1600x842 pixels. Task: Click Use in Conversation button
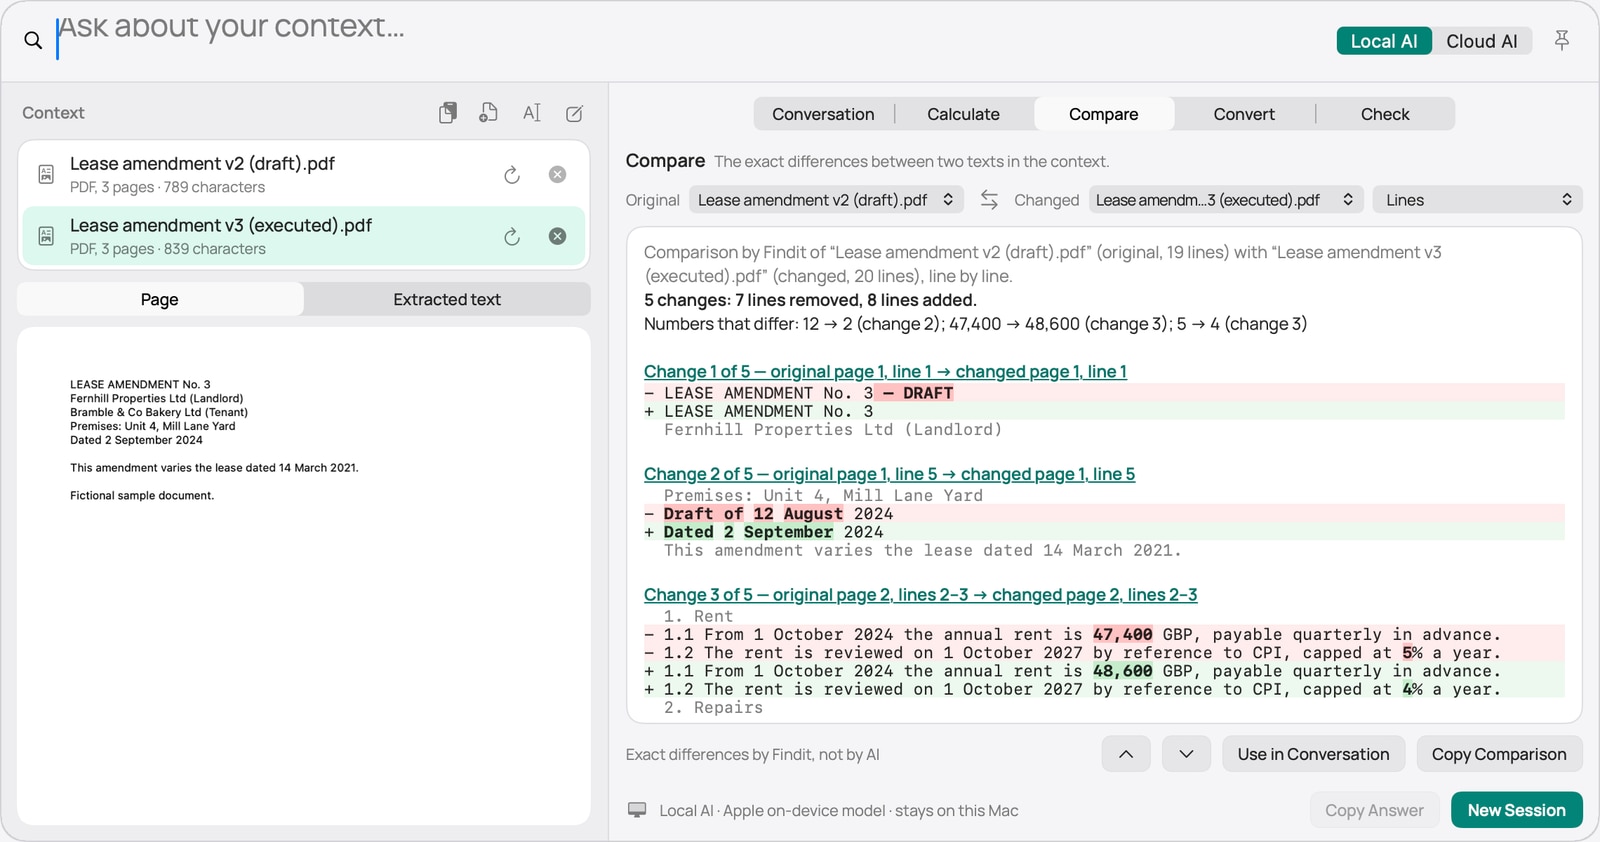(1313, 754)
